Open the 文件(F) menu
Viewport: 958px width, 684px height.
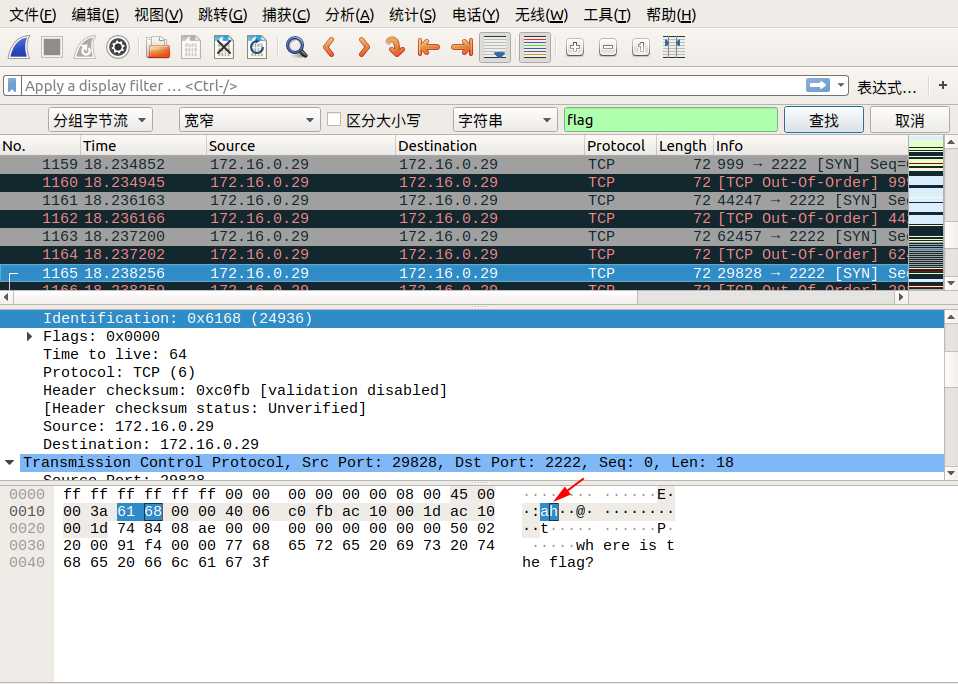[x=32, y=15]
